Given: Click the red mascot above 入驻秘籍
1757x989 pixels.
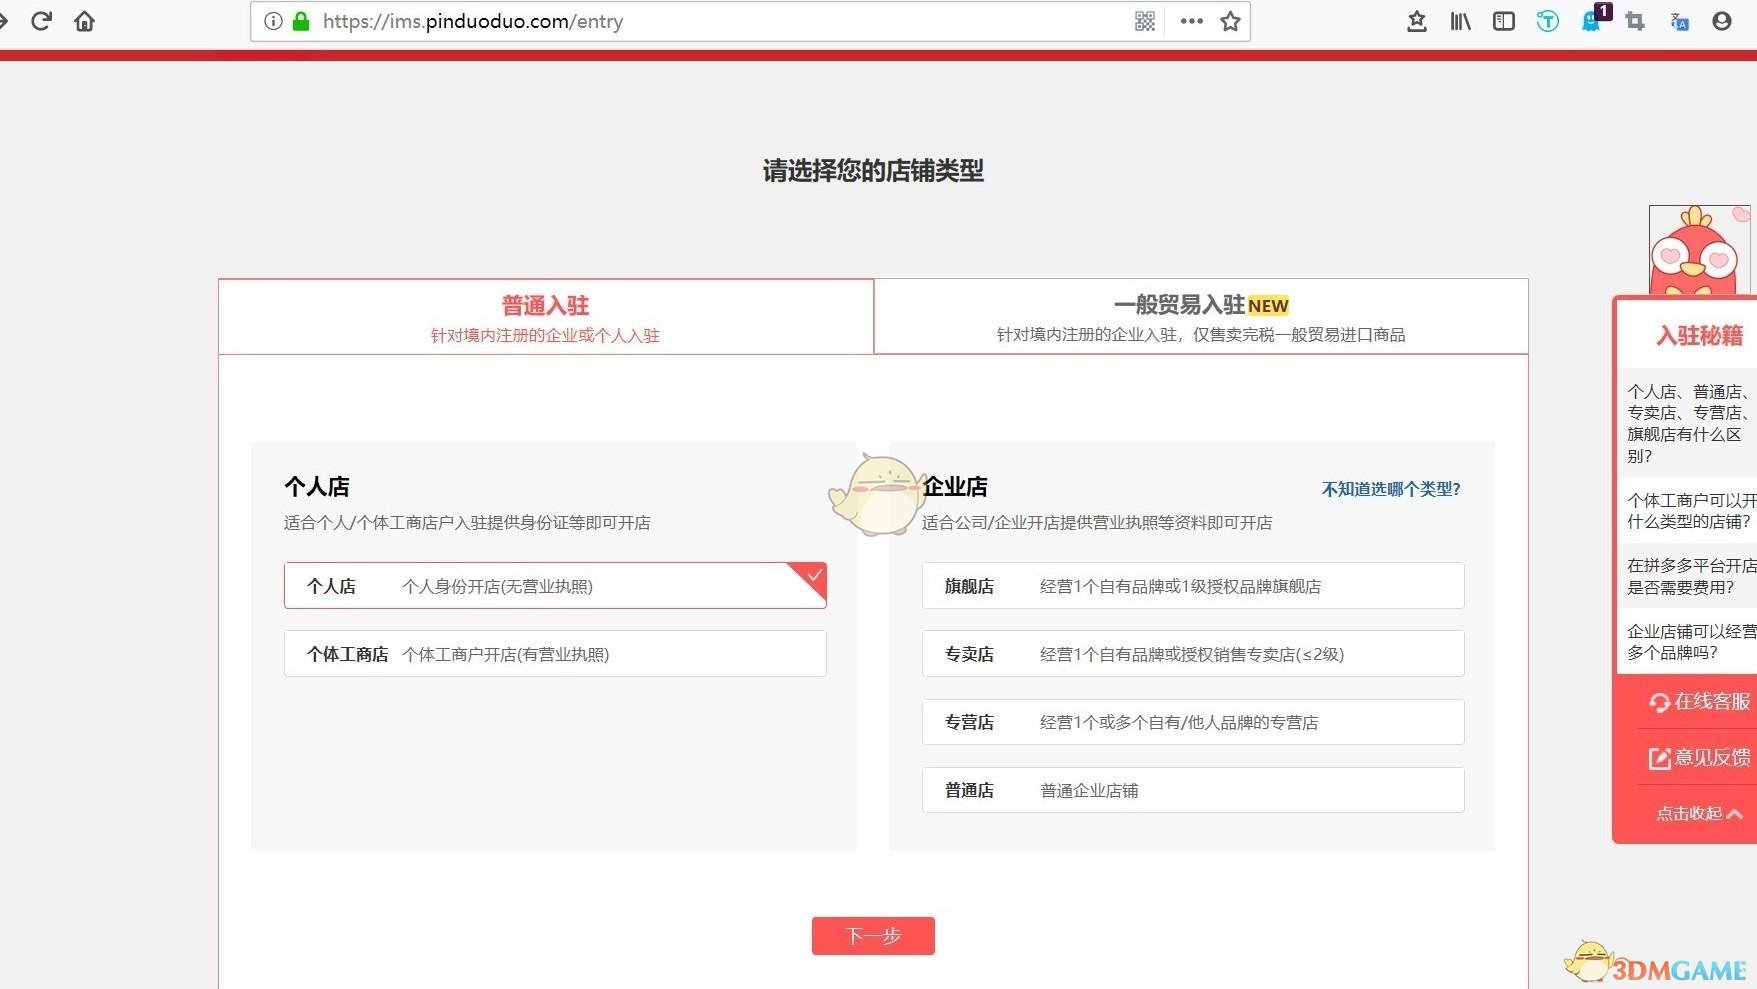Looking at the screenshot, I should tap(1698, 250).
